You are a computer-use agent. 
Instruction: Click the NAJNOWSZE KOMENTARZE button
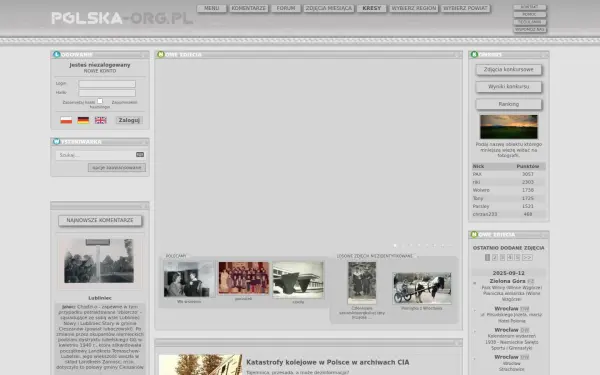[x=100, y=220]
